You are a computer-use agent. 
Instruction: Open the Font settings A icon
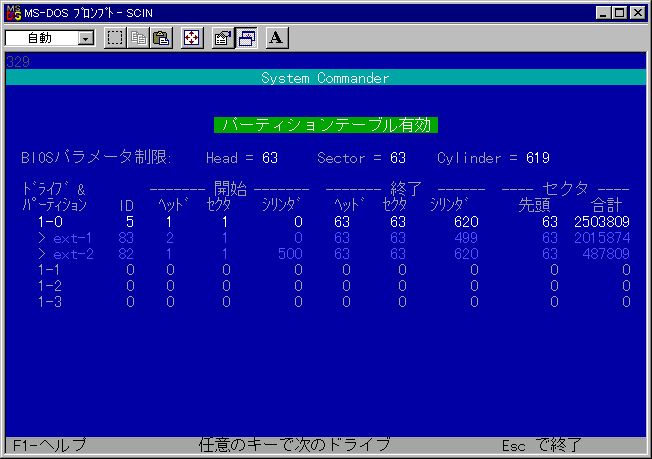point(277,38)
